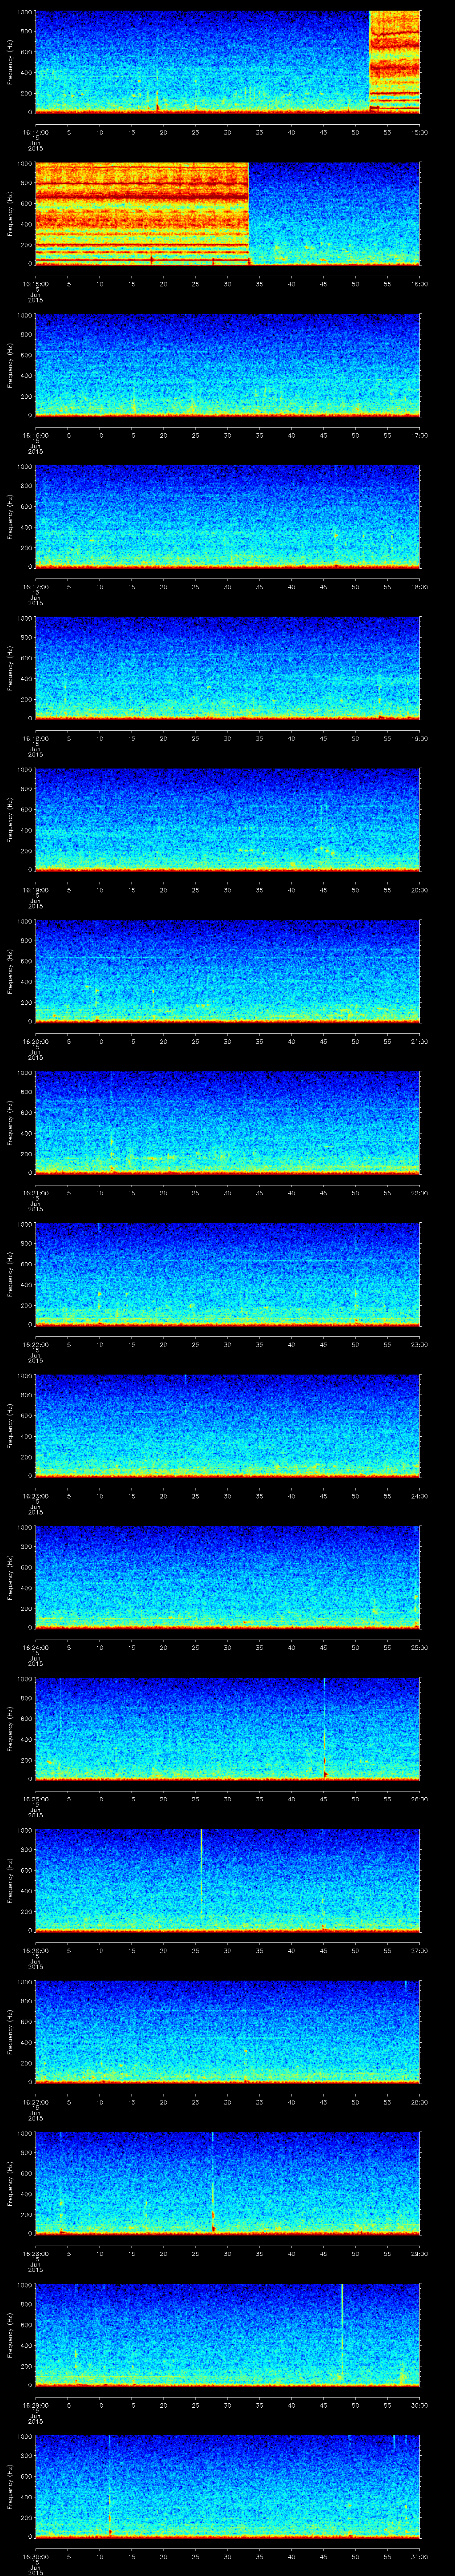Click the 16:15:00 start time label
Viewport: 455px width, 2576px height.
point(35,284)
